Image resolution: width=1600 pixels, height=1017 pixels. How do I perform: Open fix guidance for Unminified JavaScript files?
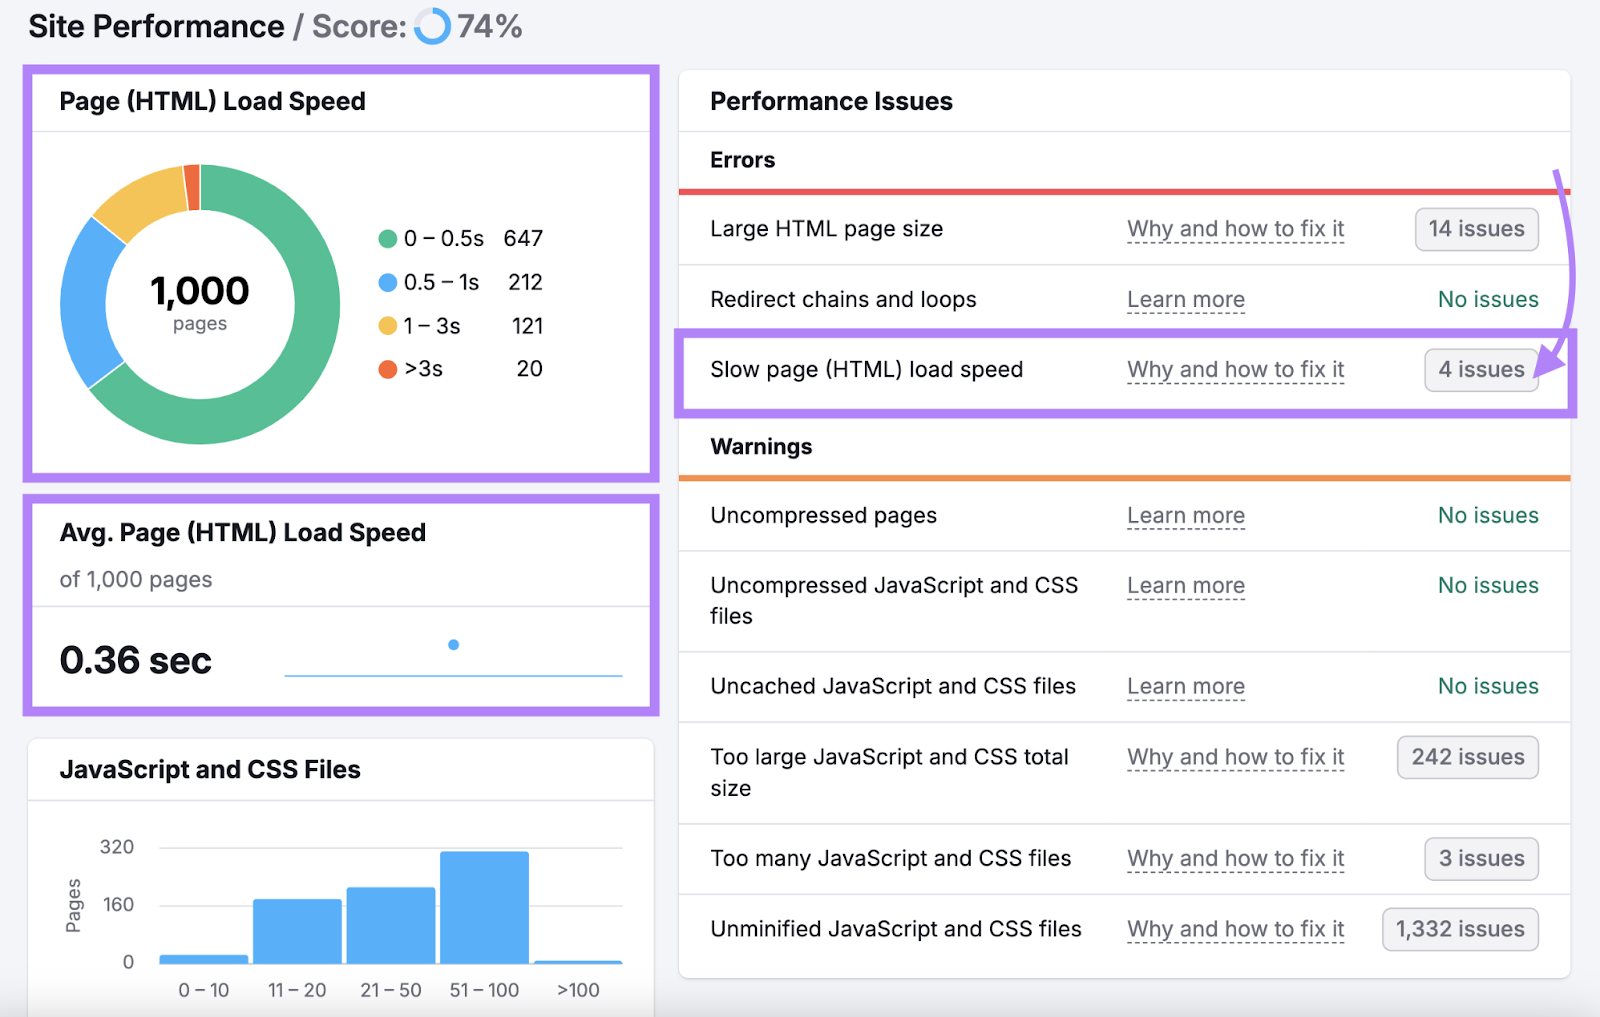[1235, 929]
